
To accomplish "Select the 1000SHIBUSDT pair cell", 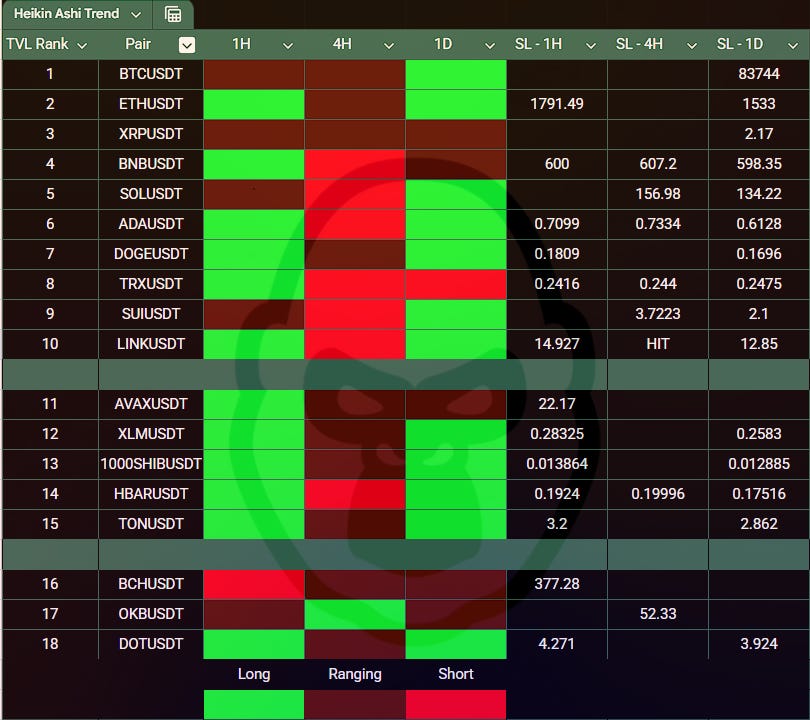I will [x=151, y=464].
